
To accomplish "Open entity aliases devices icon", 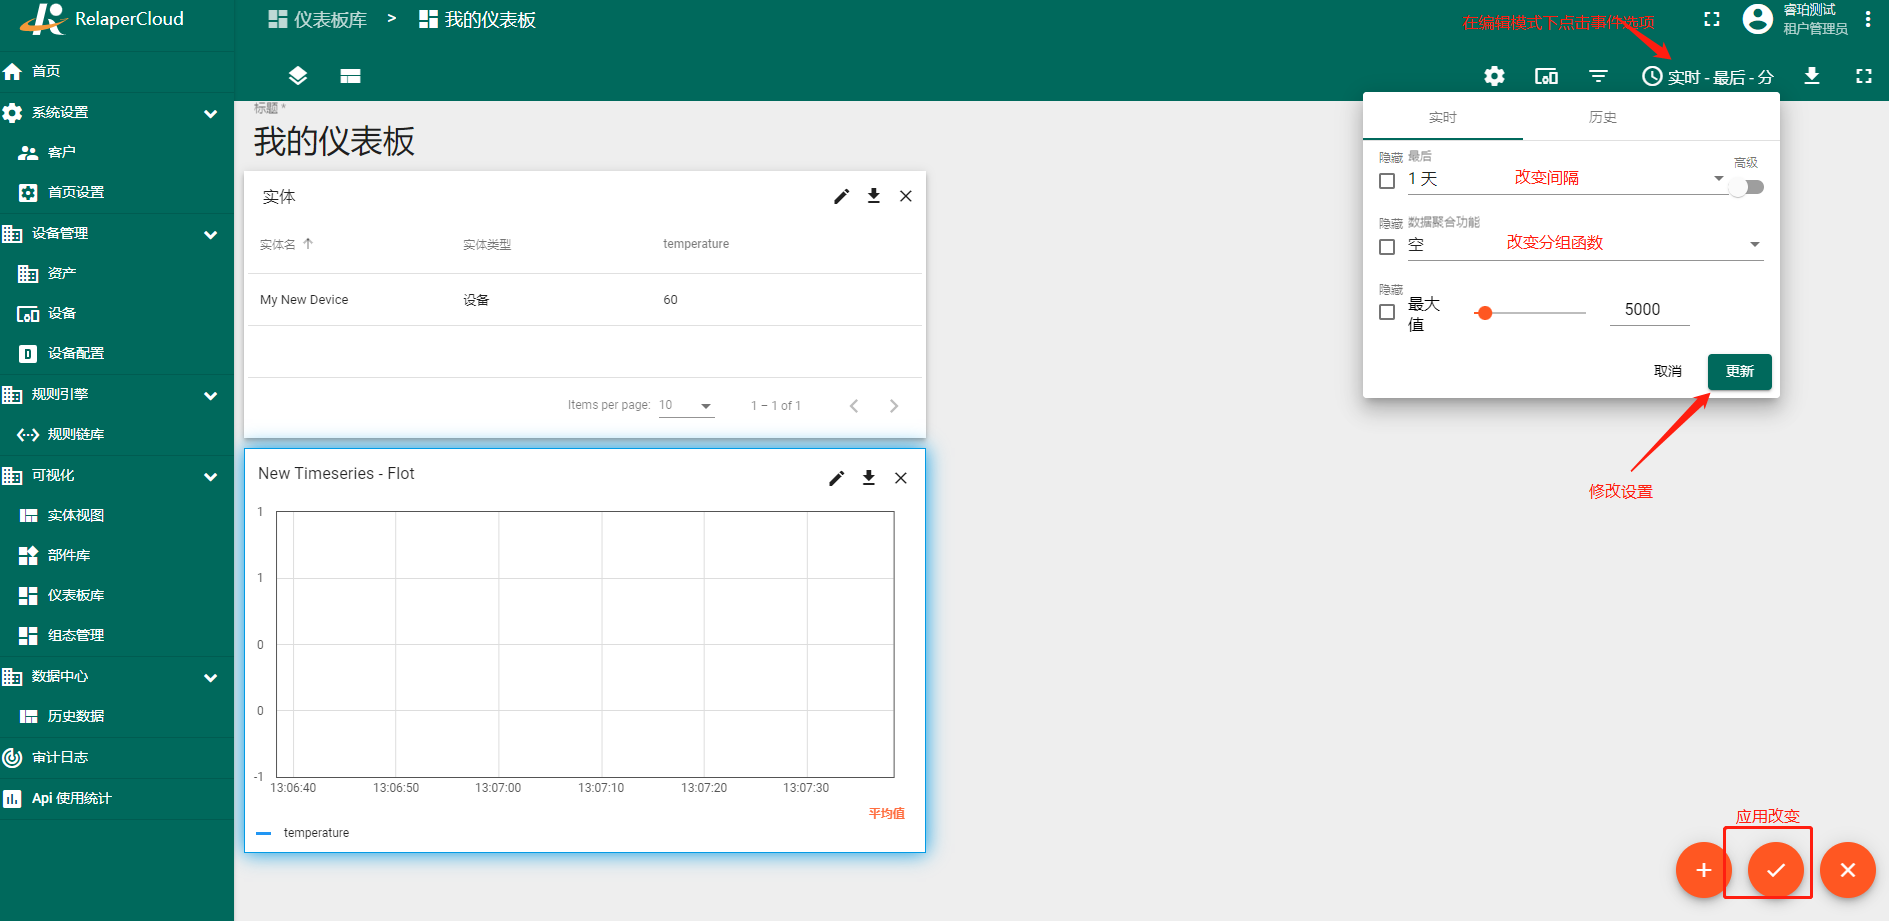I will click(1546, 76).
